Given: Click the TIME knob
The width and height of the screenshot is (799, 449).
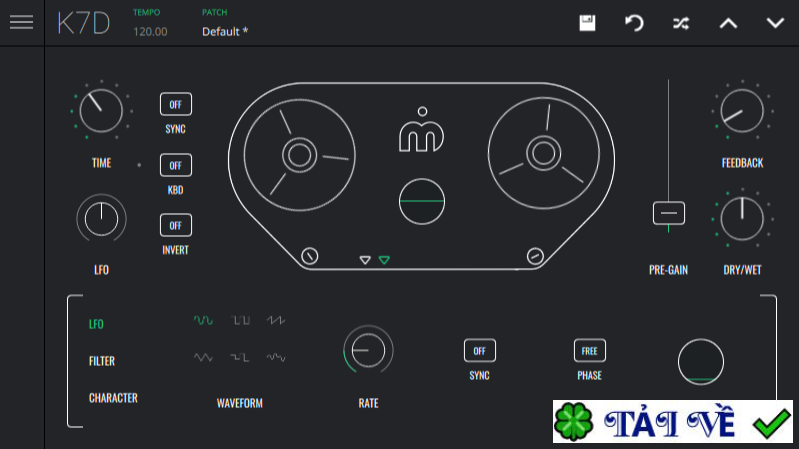Looking at the screenshot, I should tap(101, 111).
